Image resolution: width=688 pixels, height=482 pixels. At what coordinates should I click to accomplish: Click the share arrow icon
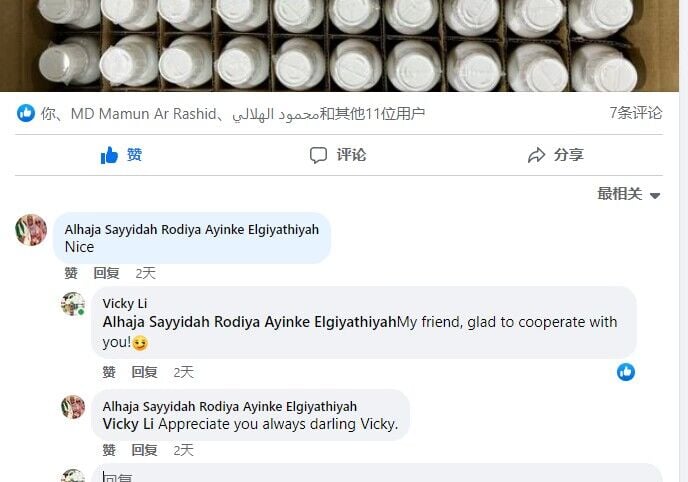[536, 155]
